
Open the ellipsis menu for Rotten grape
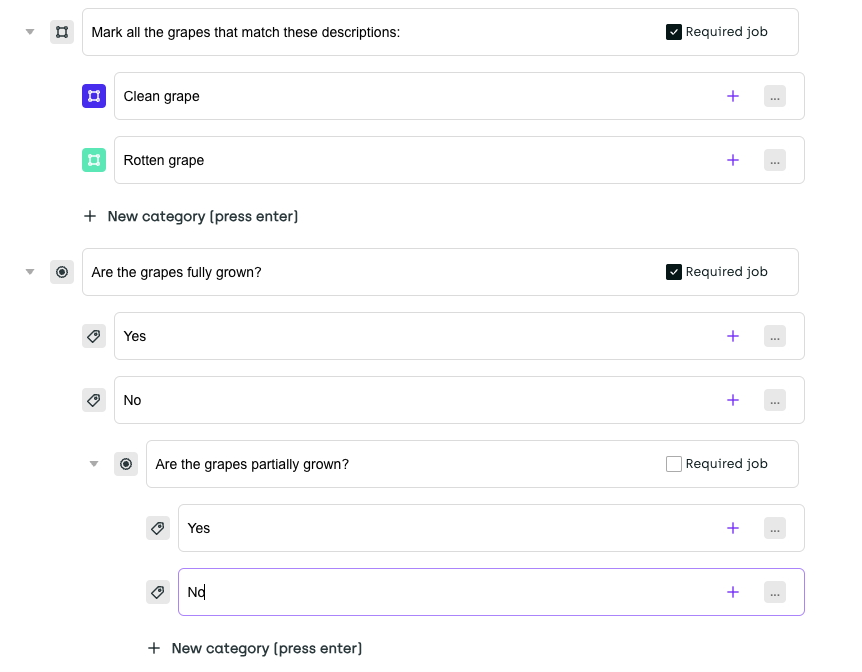pos(775,160)
